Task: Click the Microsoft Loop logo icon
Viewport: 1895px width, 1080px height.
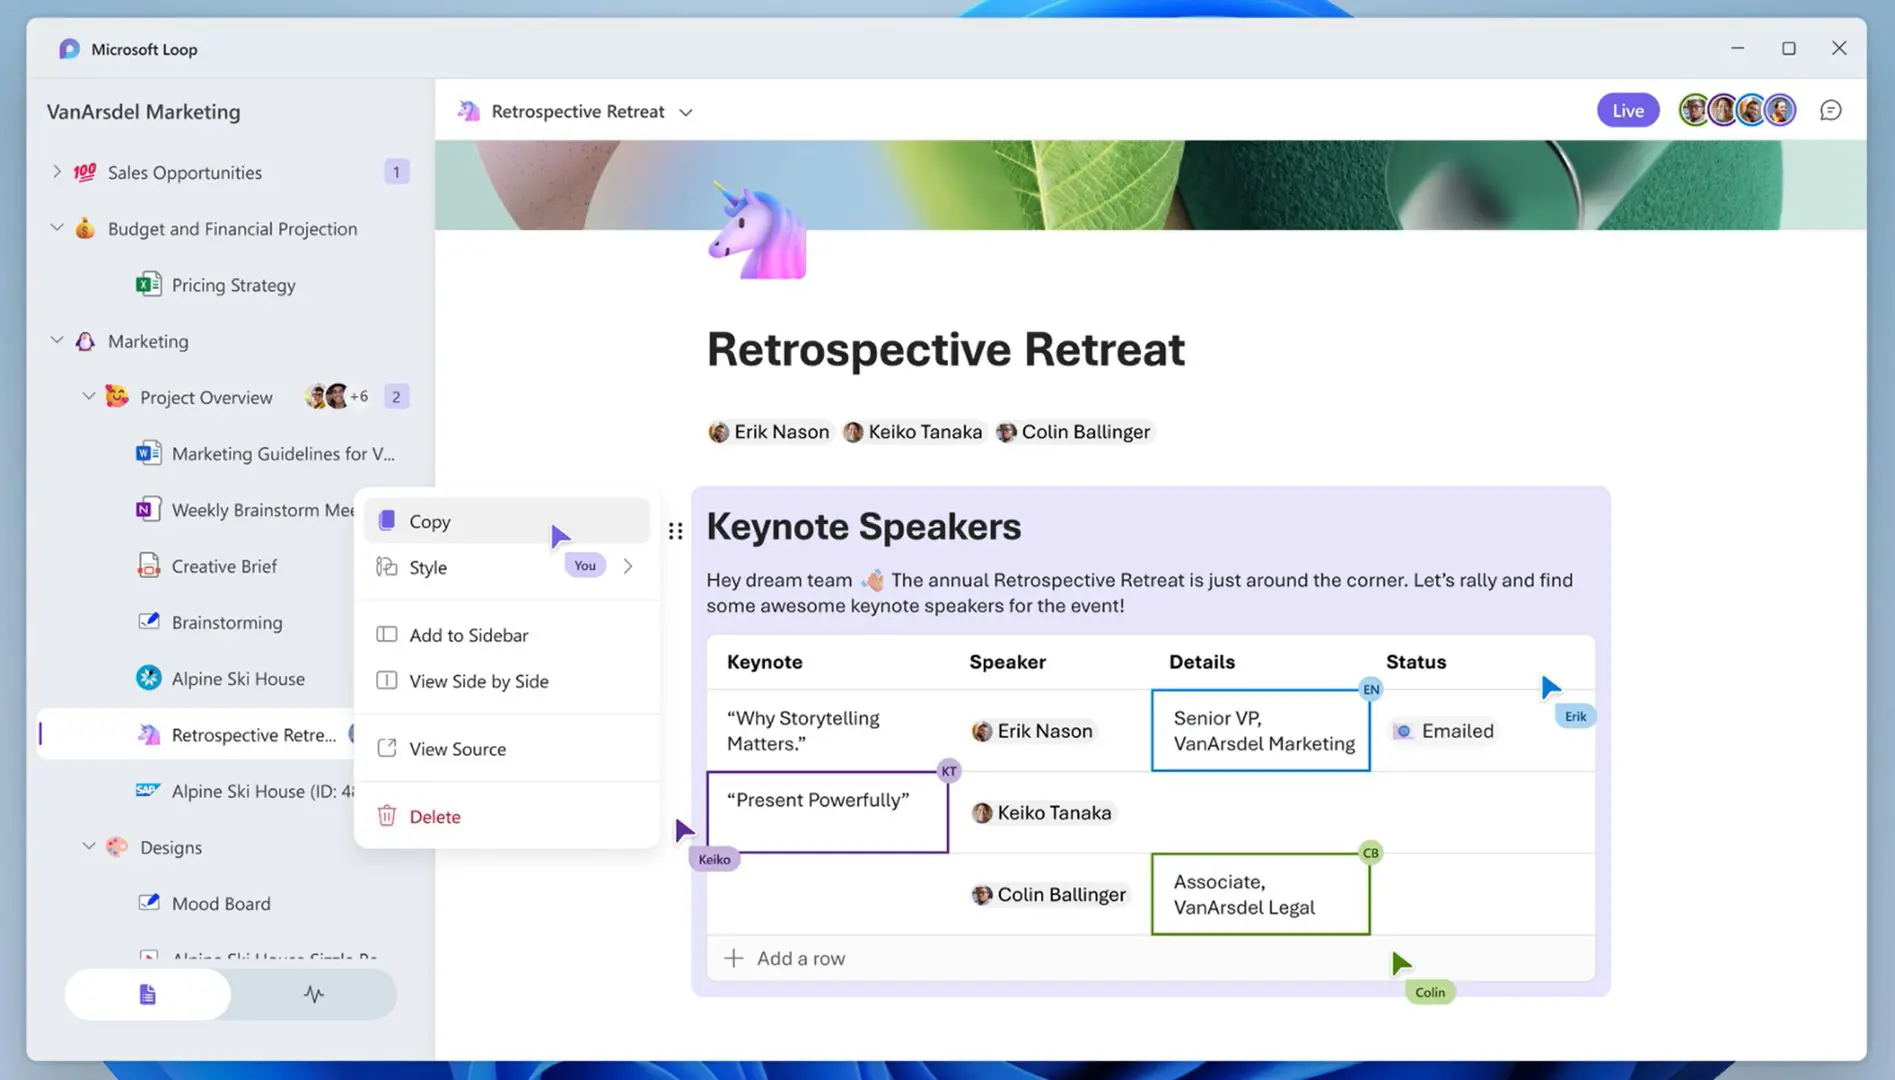Action: (69, 49)
